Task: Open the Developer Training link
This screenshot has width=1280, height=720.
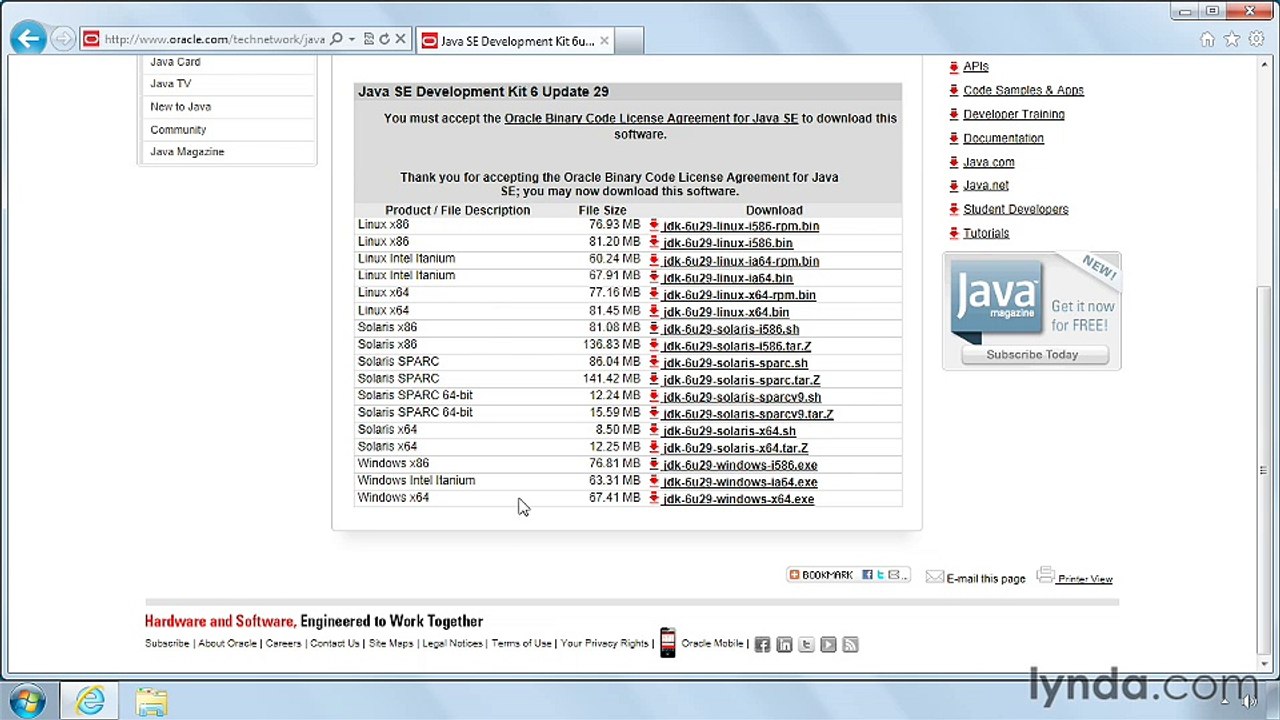Action: pos(1014,115)
